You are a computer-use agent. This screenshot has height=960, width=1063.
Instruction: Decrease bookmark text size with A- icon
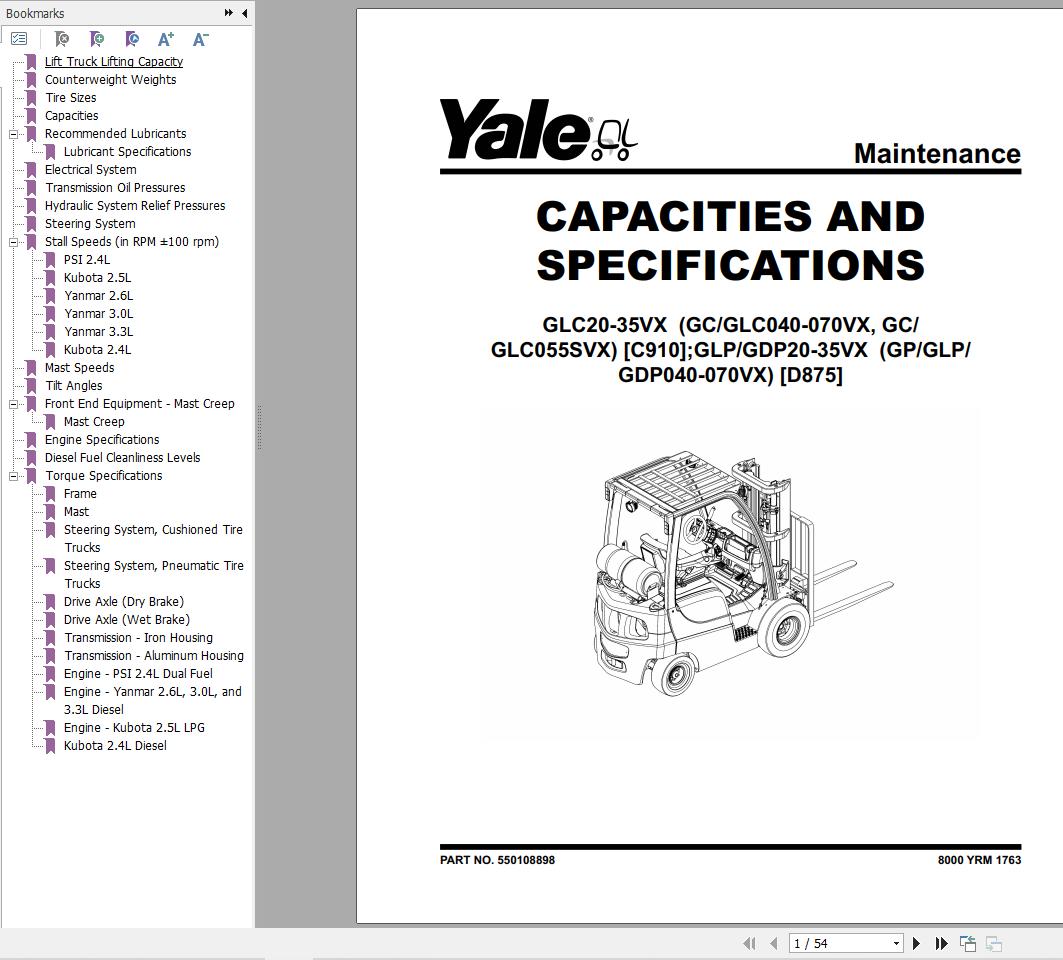(x=200, y=38)
